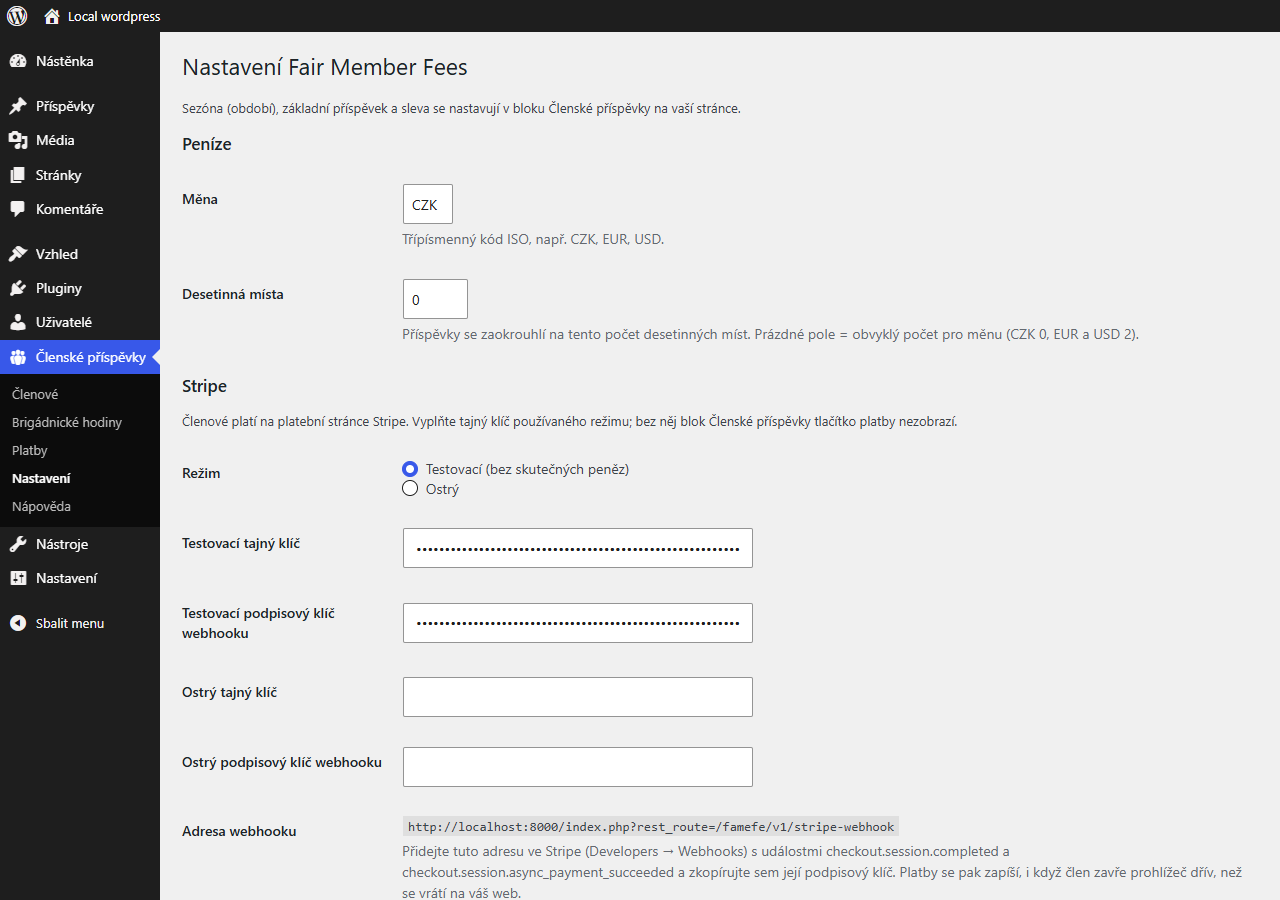1280x900 pixels.
Task: Click the WordPress logo icon
Action: pos(17,16)
